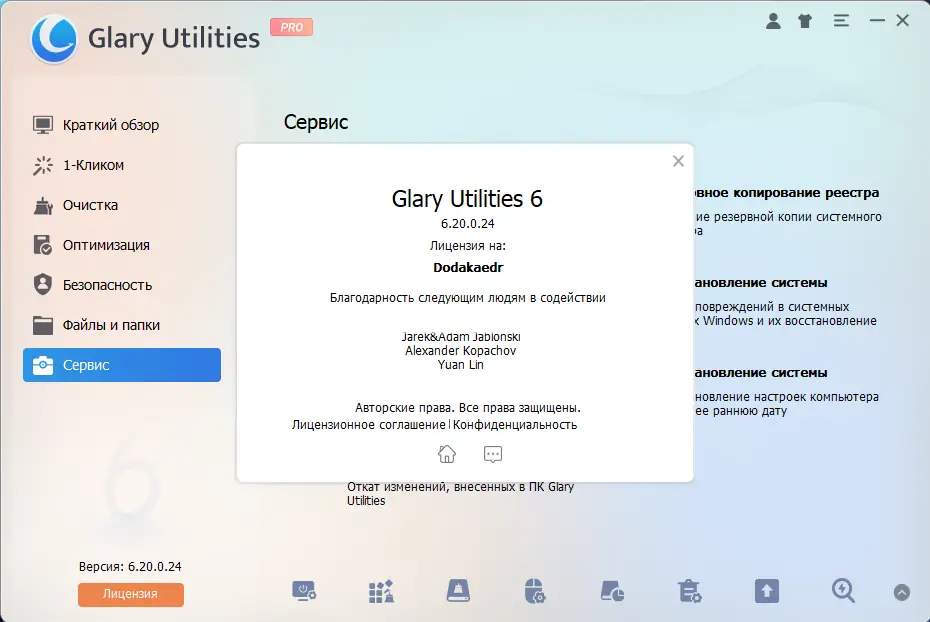Open the Лицензионное соглашение link
This screenshot has width=930, height=622.
(x=368, y=425)
